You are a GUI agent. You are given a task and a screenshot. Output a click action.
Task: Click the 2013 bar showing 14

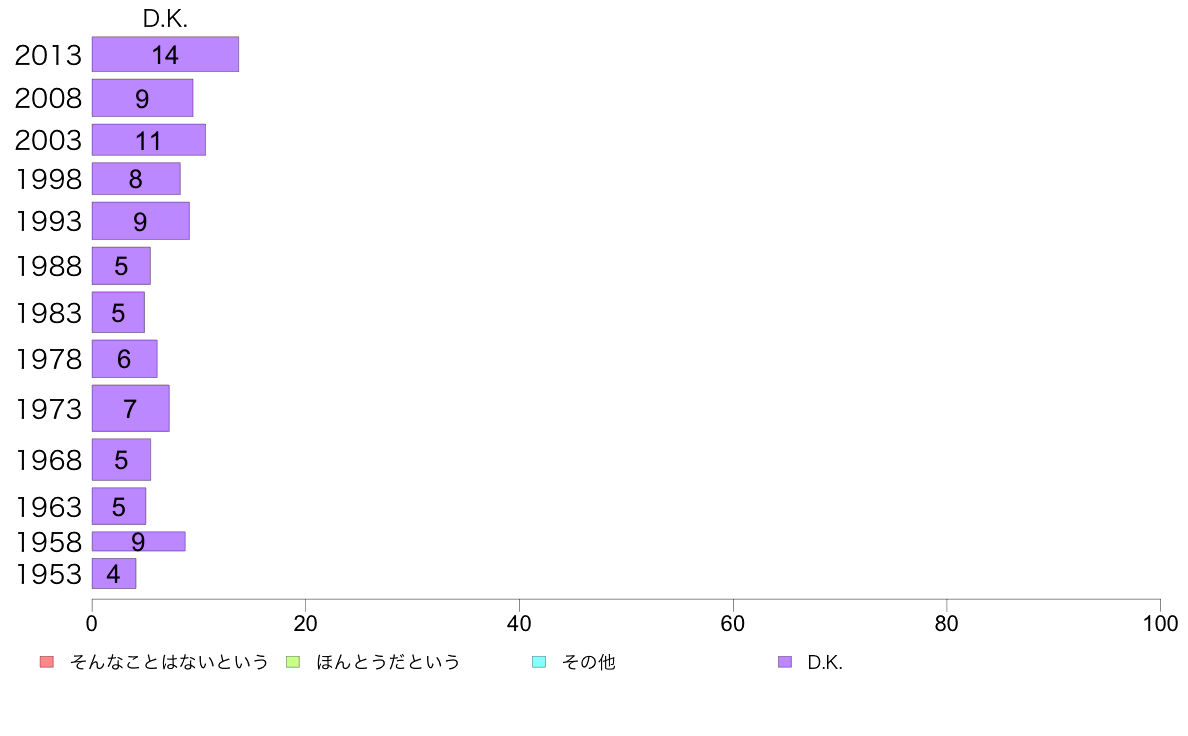[x=165, y=55]
